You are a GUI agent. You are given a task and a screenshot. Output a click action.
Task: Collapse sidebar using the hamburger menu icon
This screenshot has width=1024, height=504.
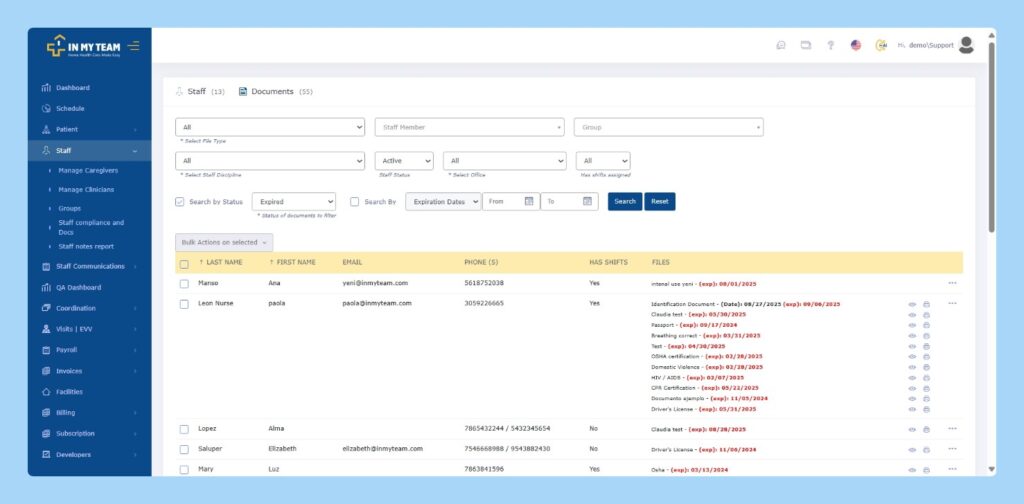point(134,46)
